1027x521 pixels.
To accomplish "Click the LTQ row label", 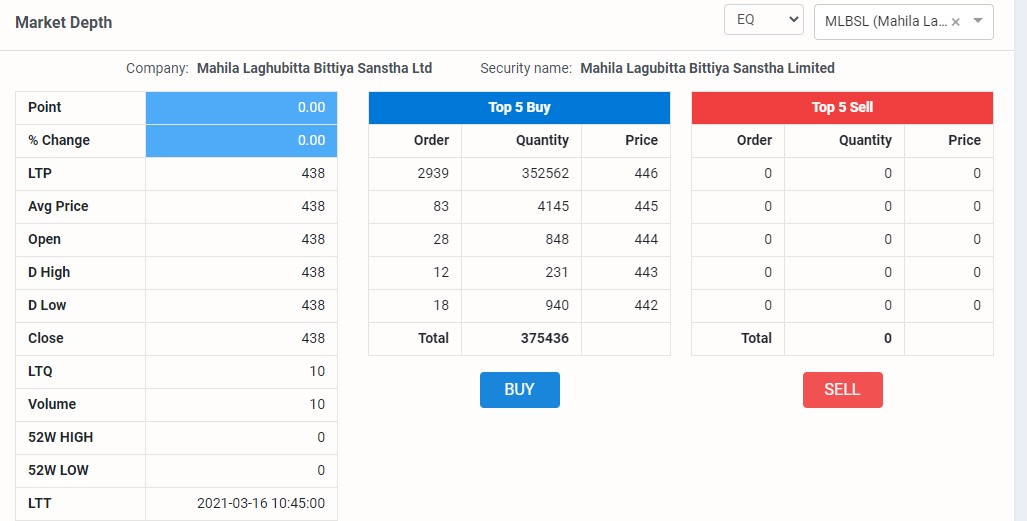I will [x=40, y=371].
